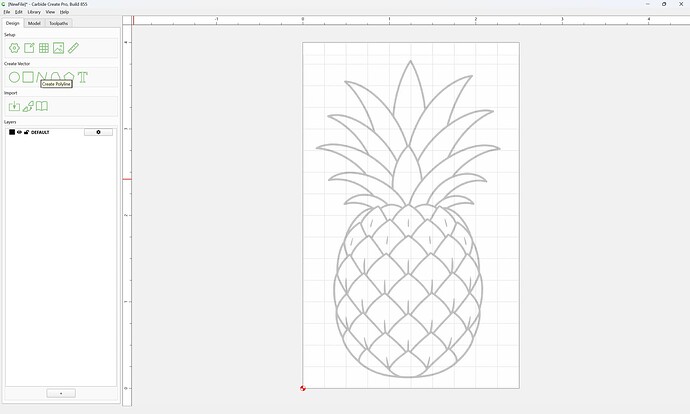Click the resize document icon
Image resolution: width=690 pixels, height=414 pixels.
(x=29, y=48)
